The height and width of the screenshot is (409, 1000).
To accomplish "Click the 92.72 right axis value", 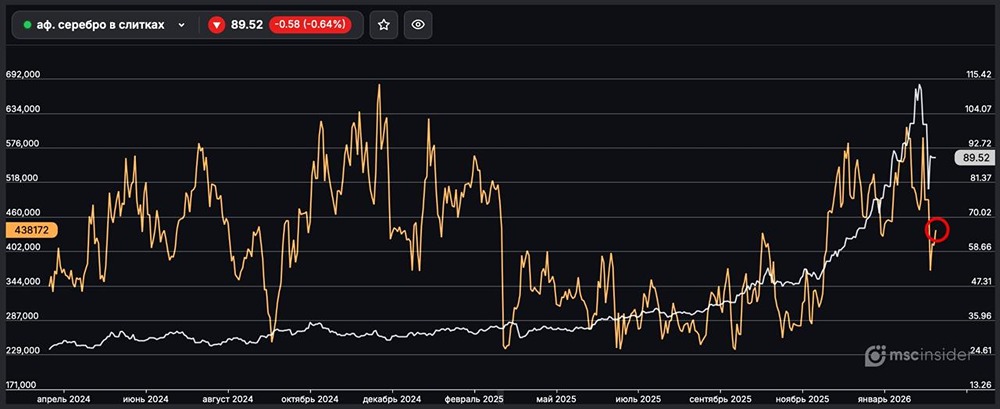I will click(x=978, y=143).
